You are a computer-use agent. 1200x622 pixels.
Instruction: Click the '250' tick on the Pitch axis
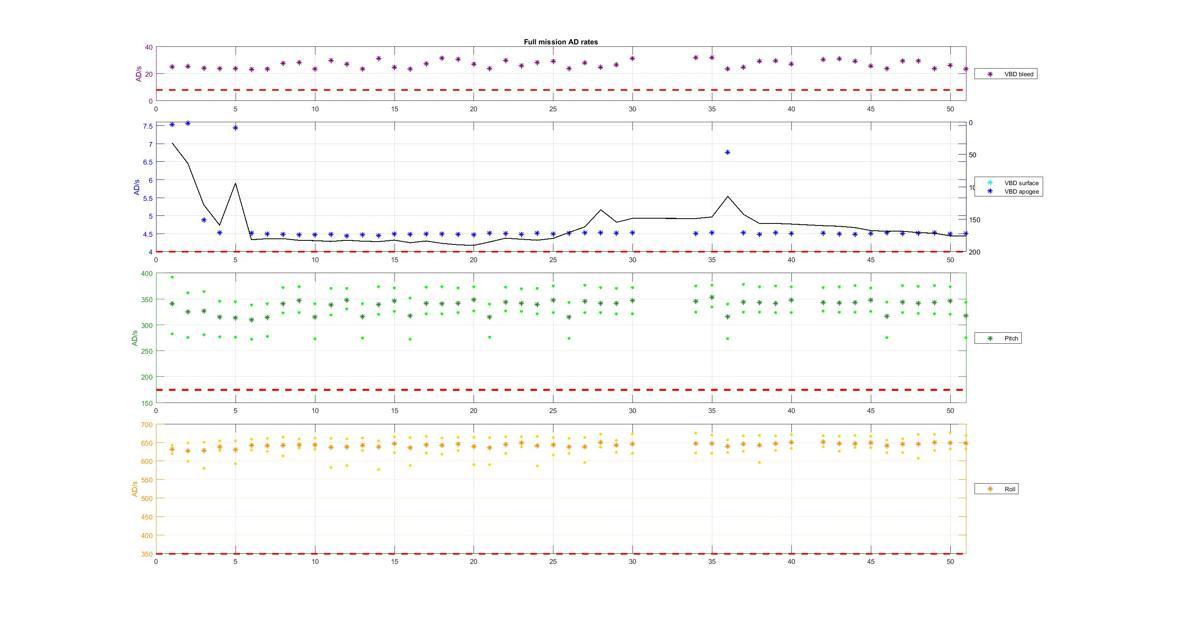tap(147, 351)
